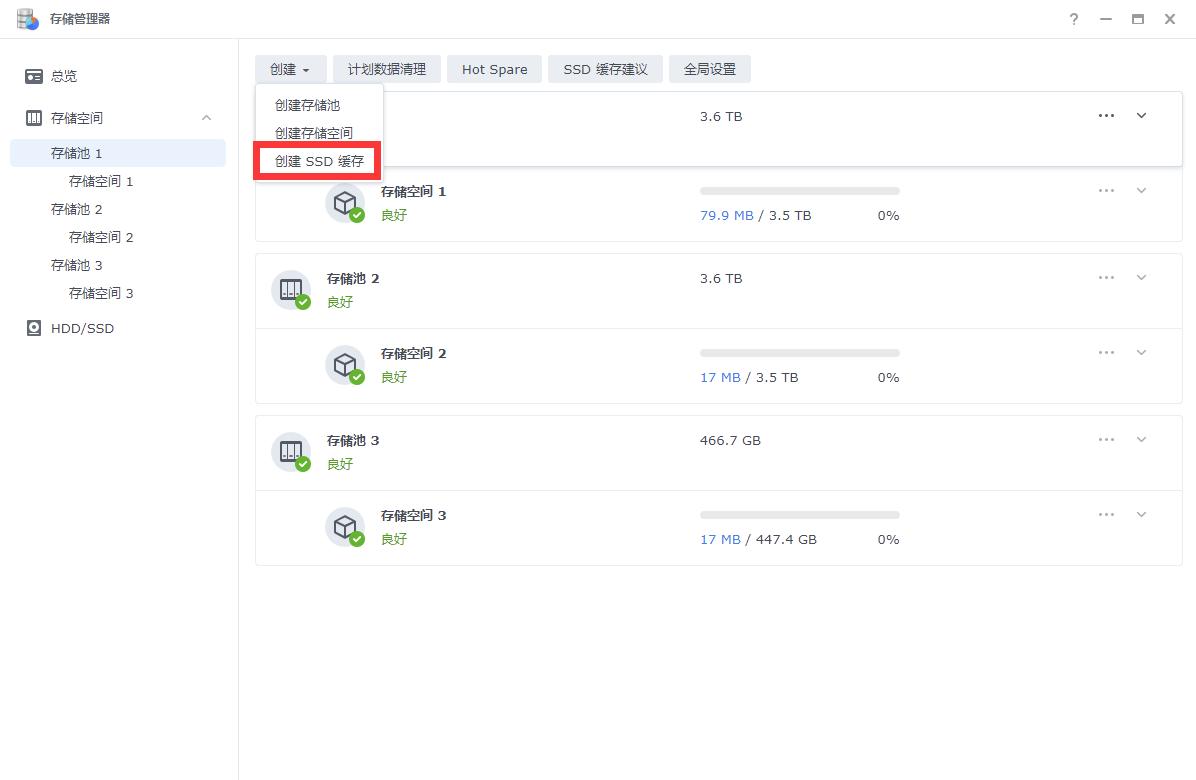1196x780 pixels.
Task: Click the SSD 缓存建议 button
Action: click(x=605, y=69)
